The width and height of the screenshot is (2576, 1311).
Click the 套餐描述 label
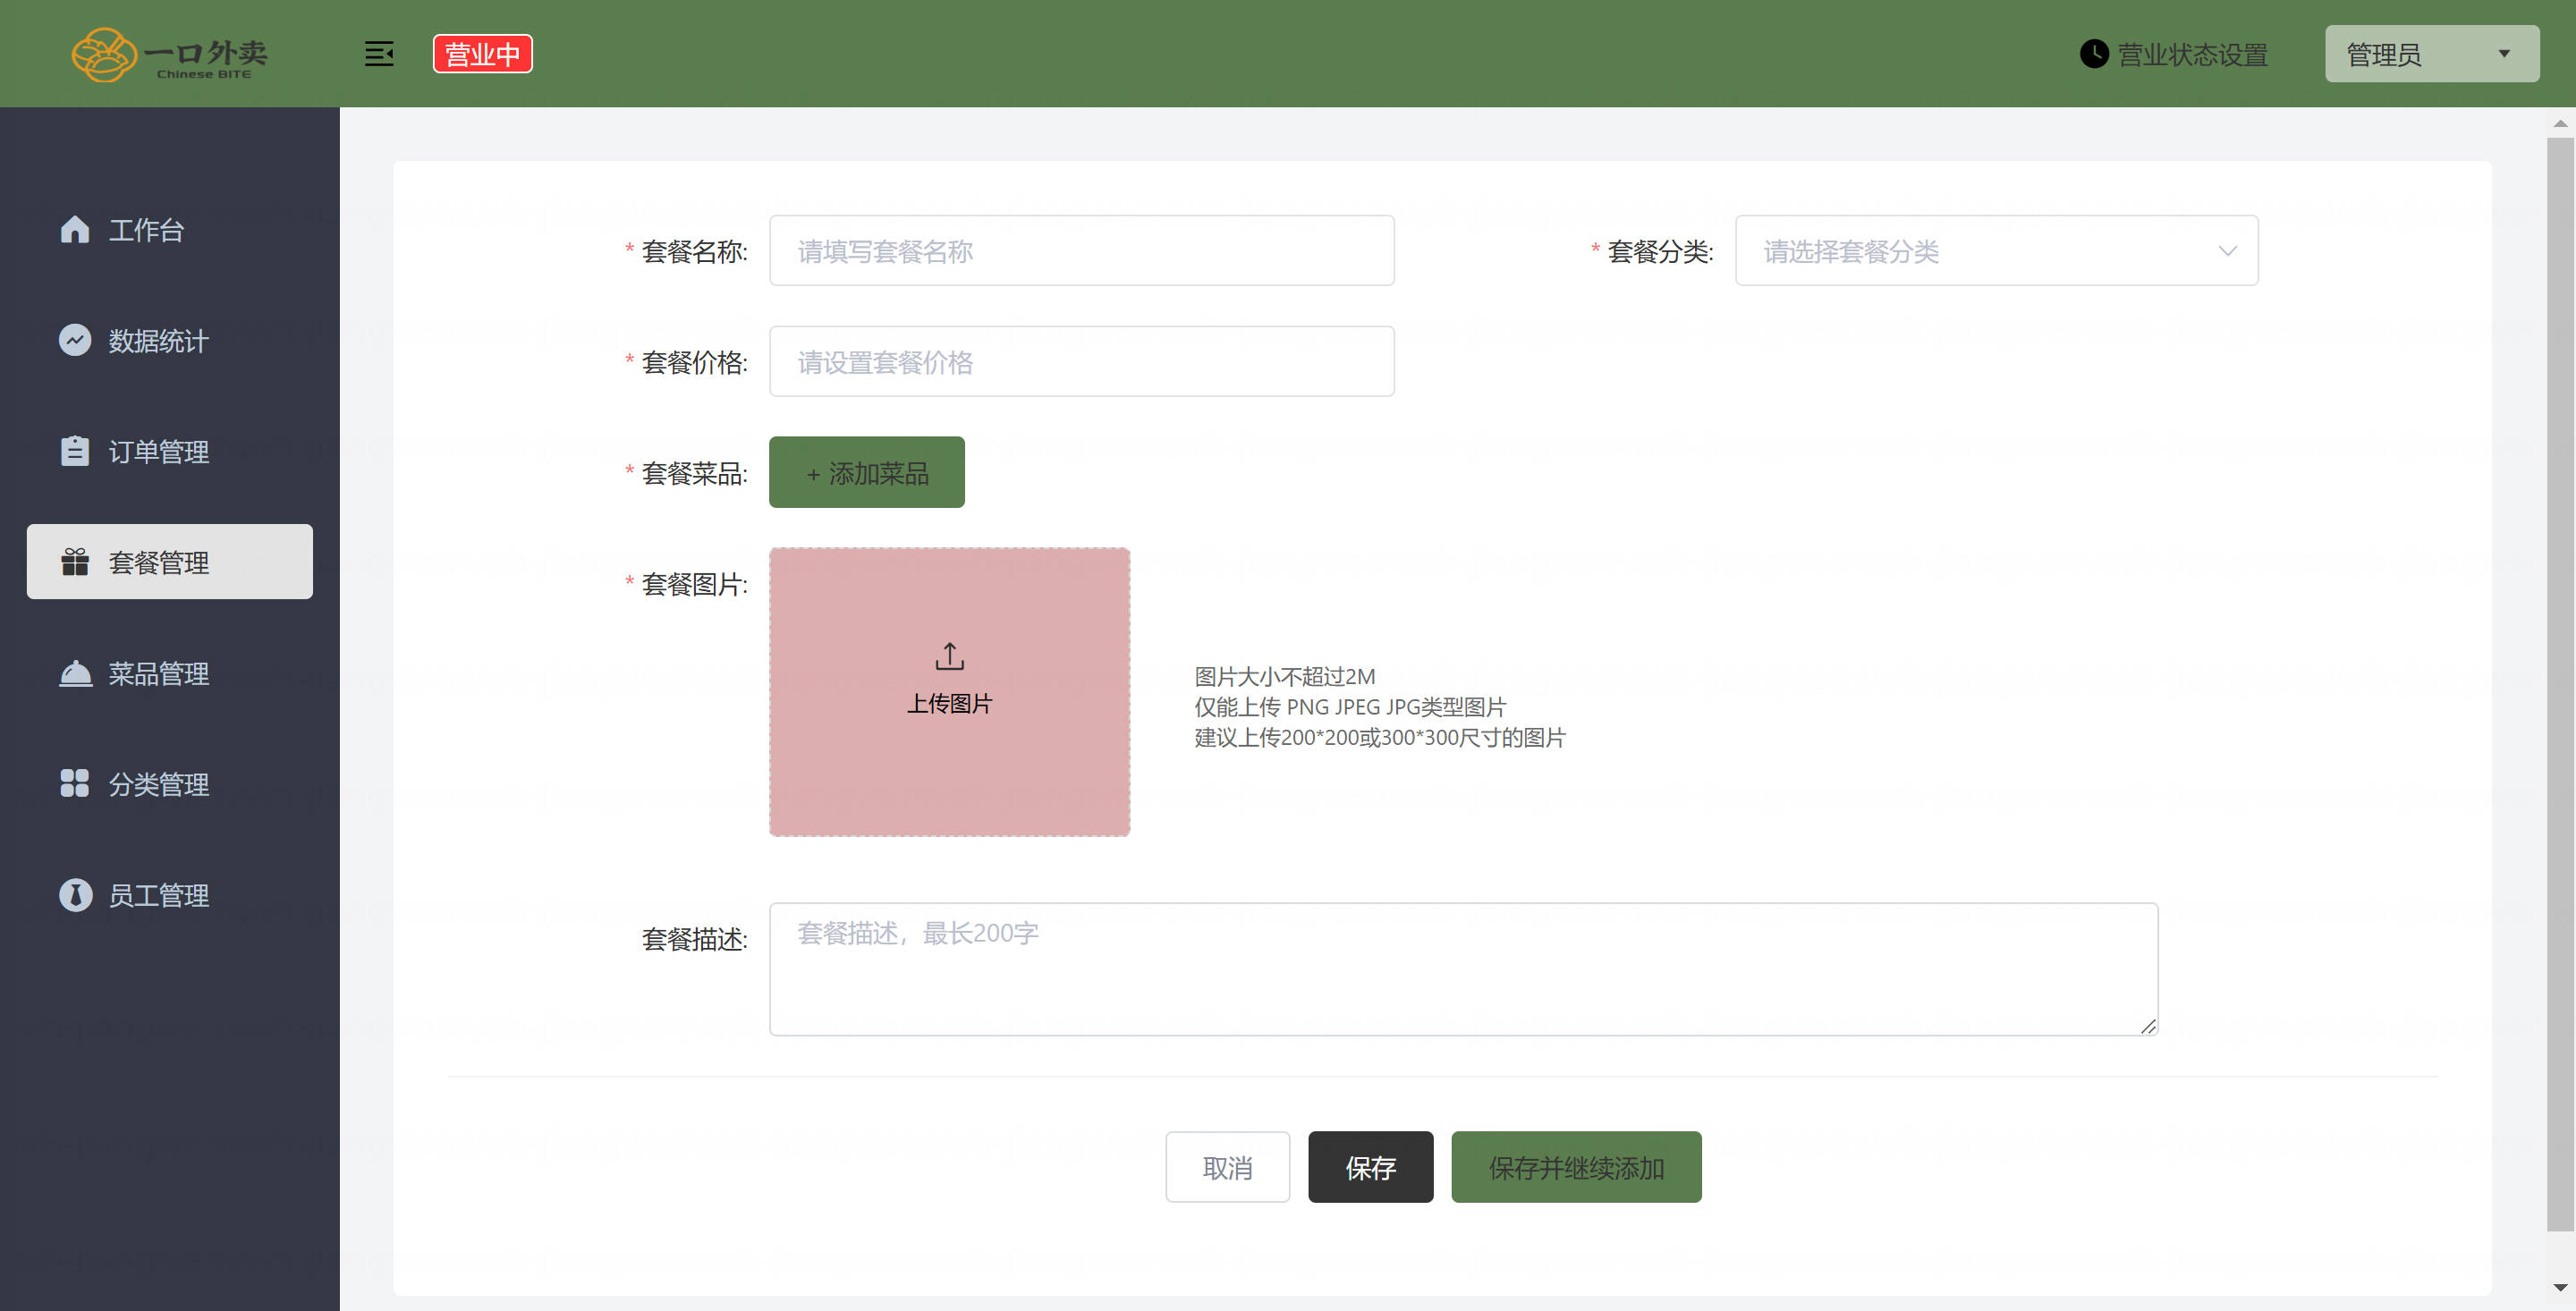694,939
